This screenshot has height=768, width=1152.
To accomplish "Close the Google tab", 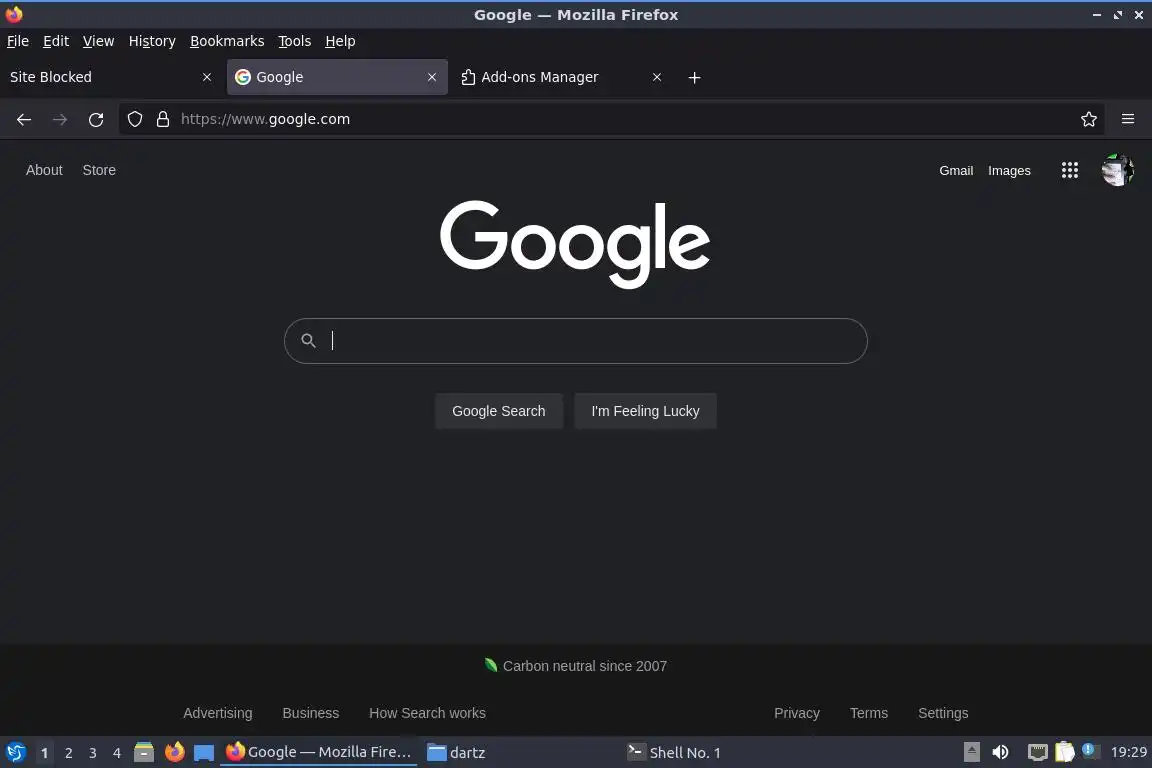I will [432, 77].
